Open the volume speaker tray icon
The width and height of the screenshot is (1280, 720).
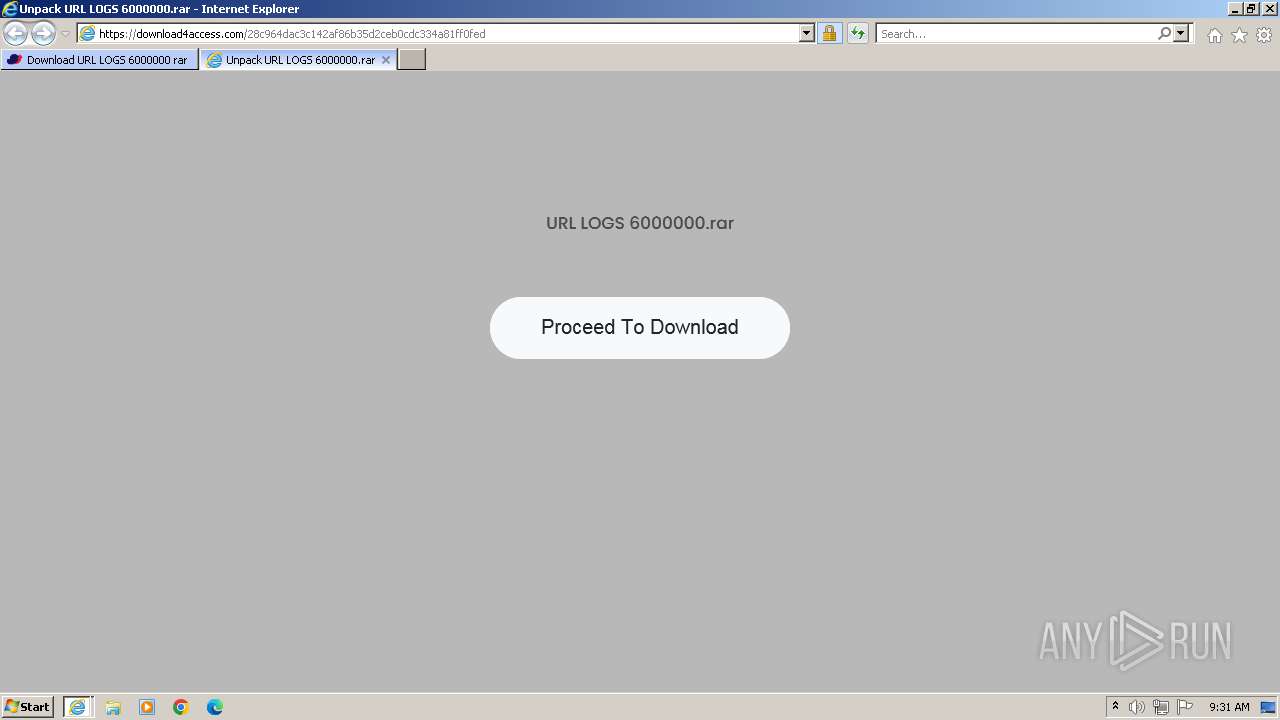tap(1137, 707)
